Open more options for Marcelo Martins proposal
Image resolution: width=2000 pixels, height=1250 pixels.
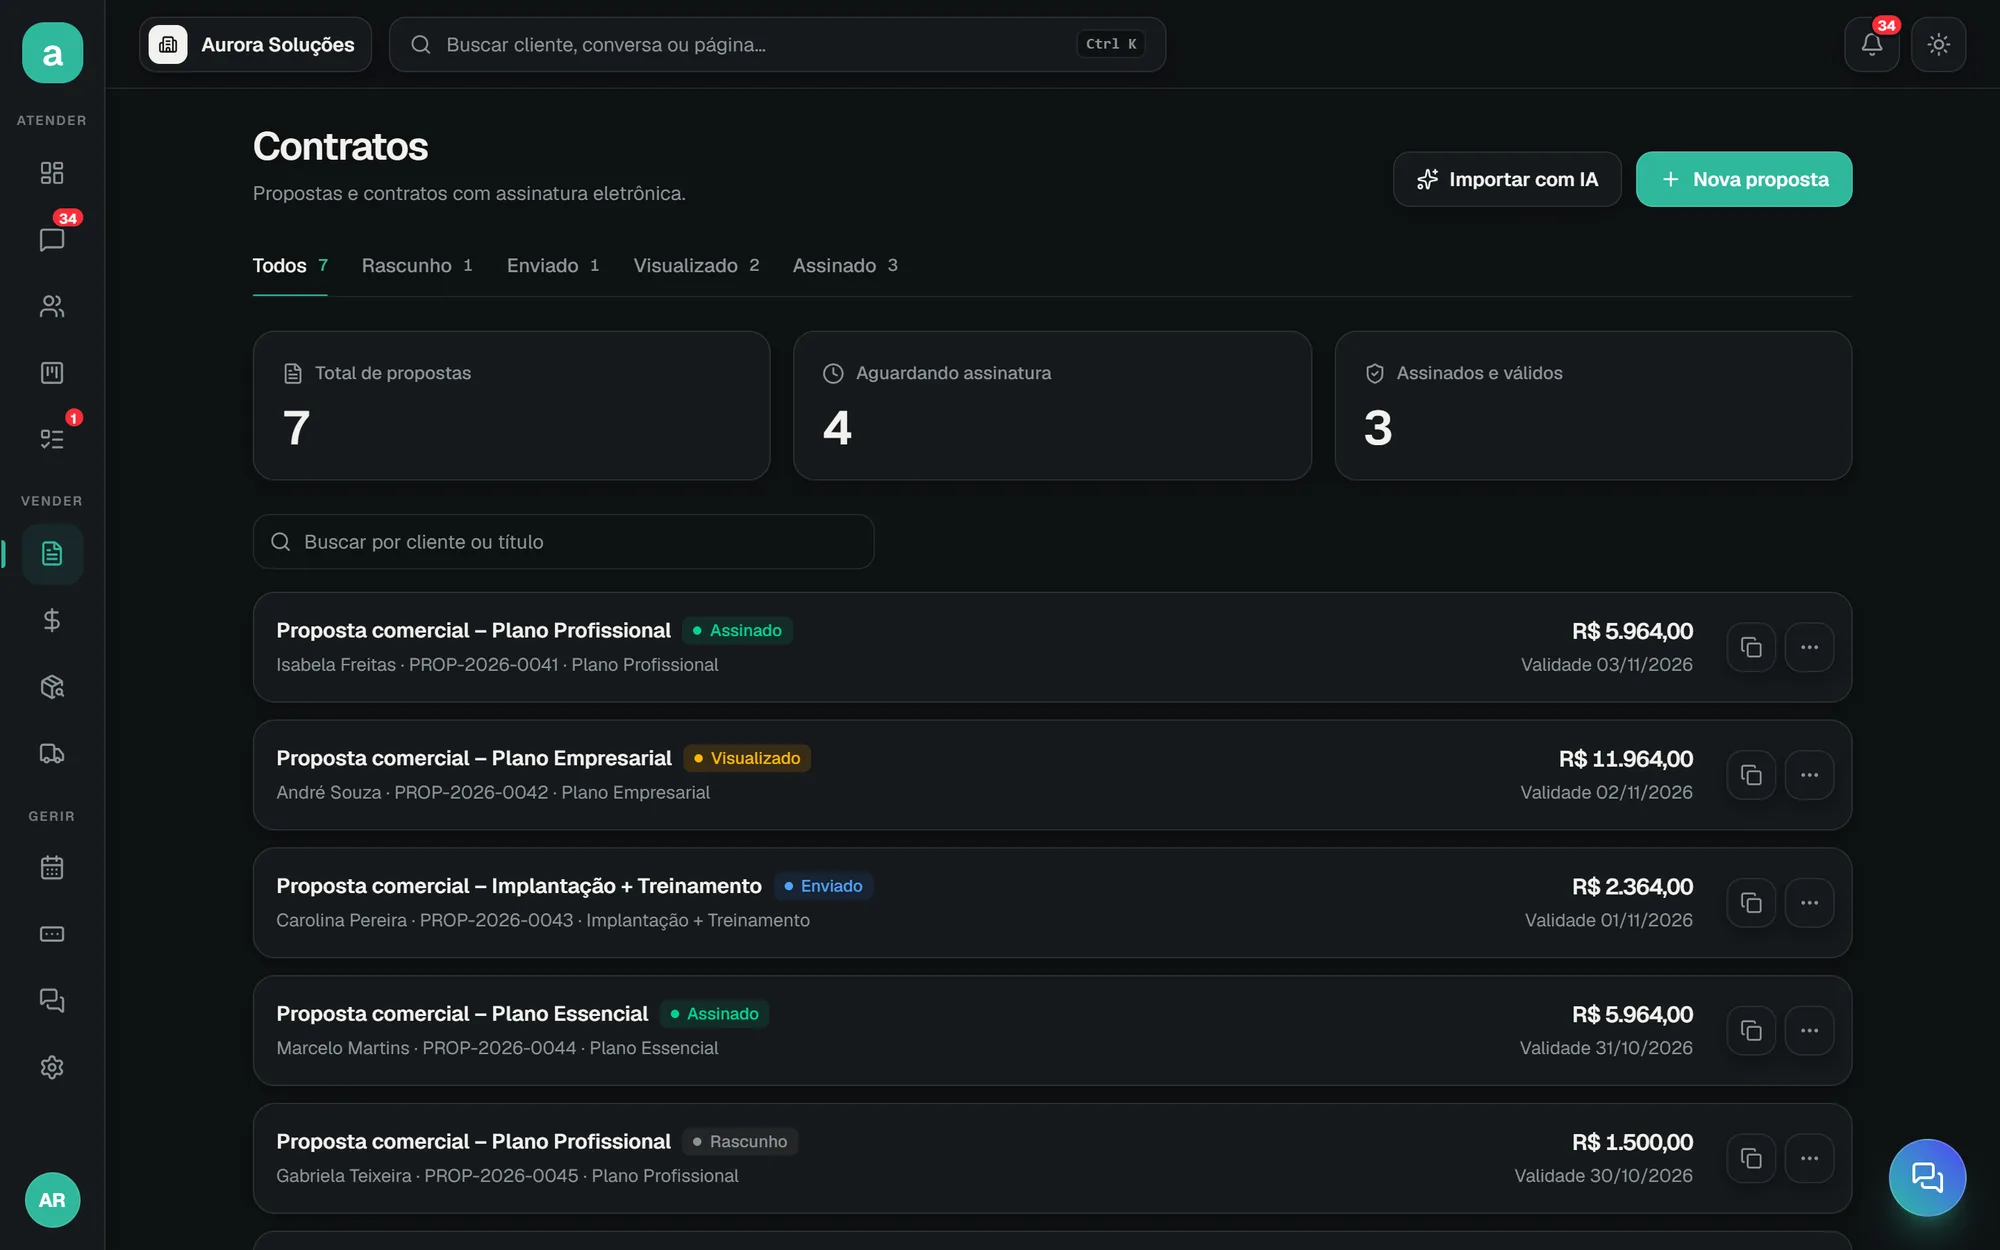pos(1810,1031)
